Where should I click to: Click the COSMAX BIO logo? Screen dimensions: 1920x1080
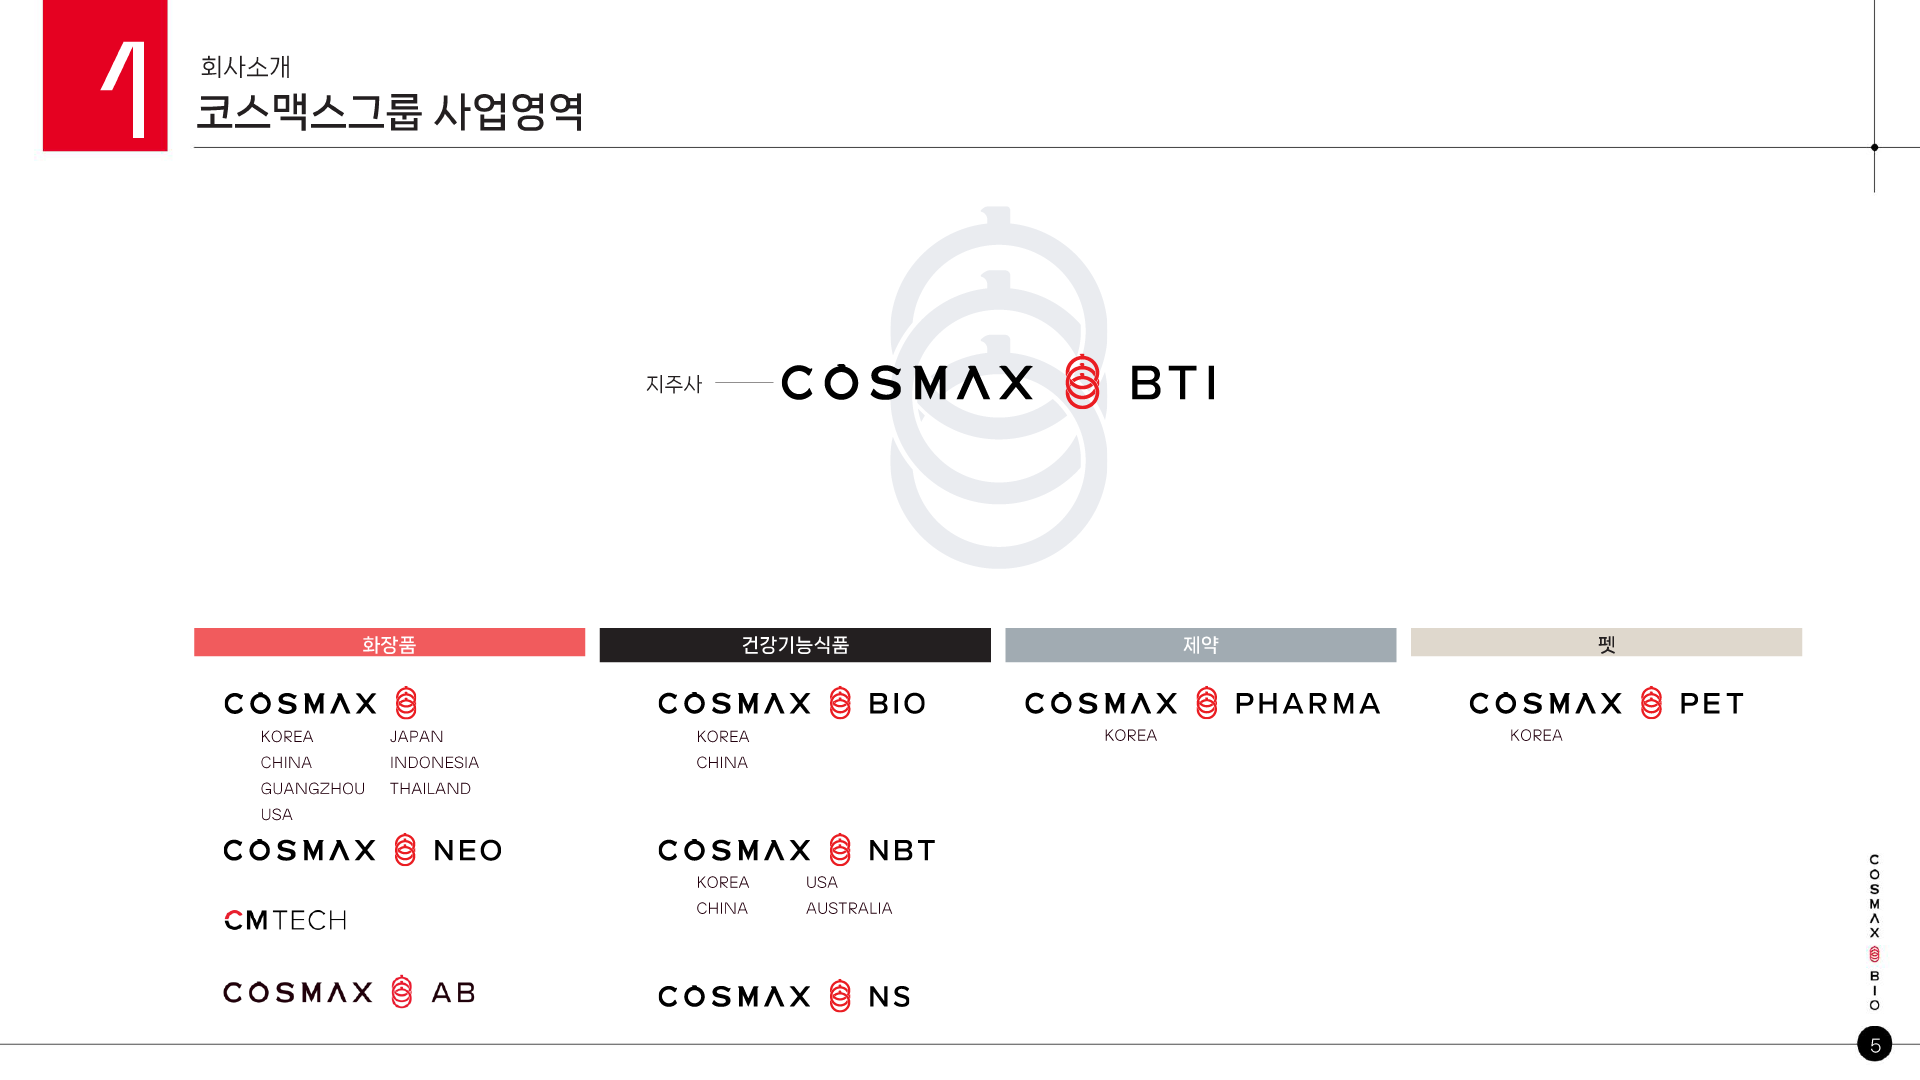(x=793, y=703)
